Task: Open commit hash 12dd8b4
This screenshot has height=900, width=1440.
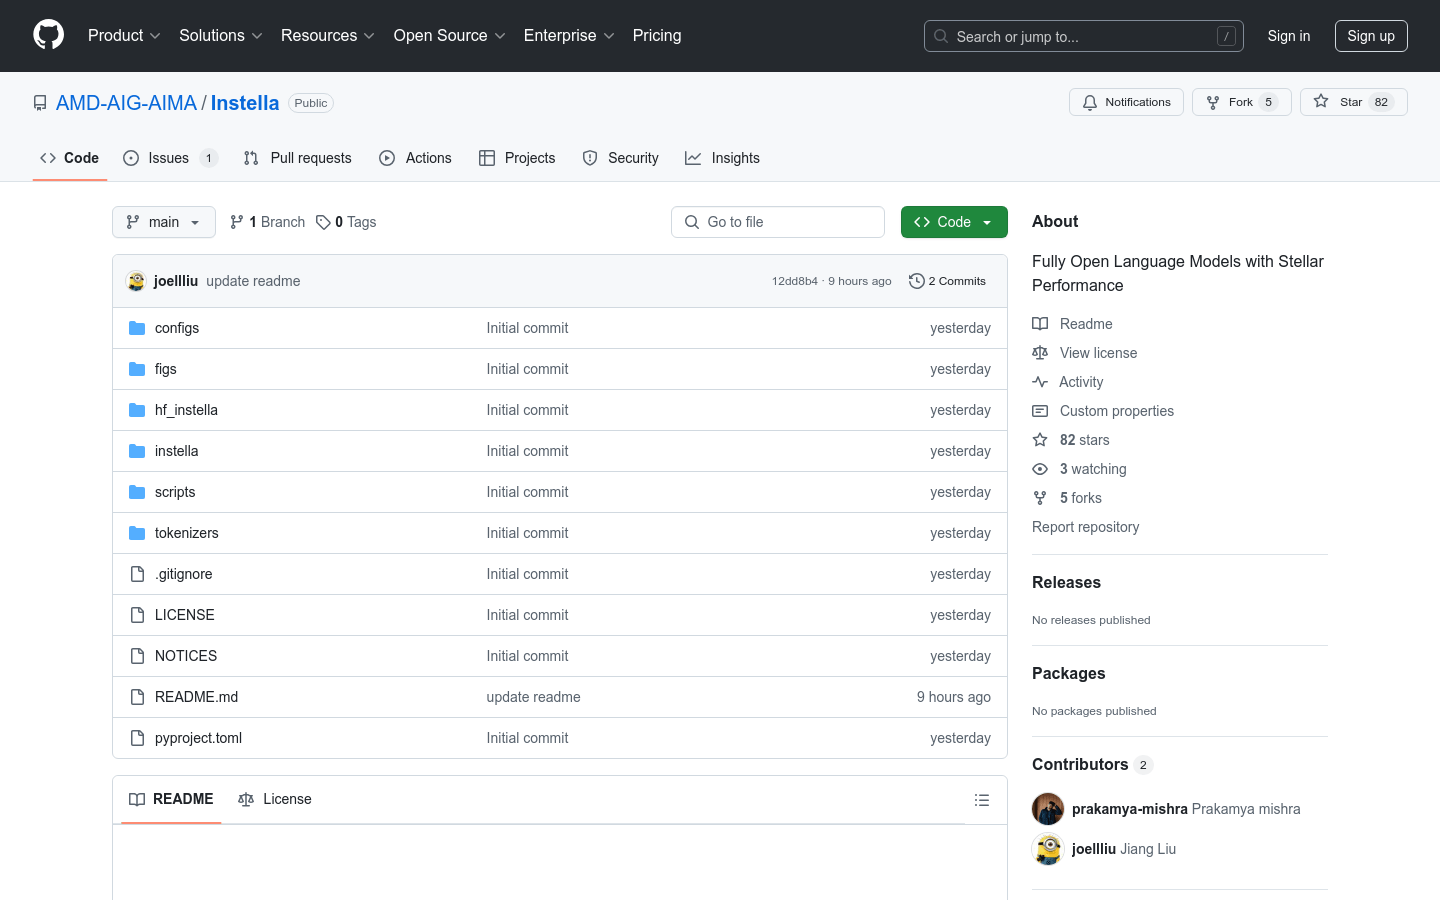Action: (794, 281)
